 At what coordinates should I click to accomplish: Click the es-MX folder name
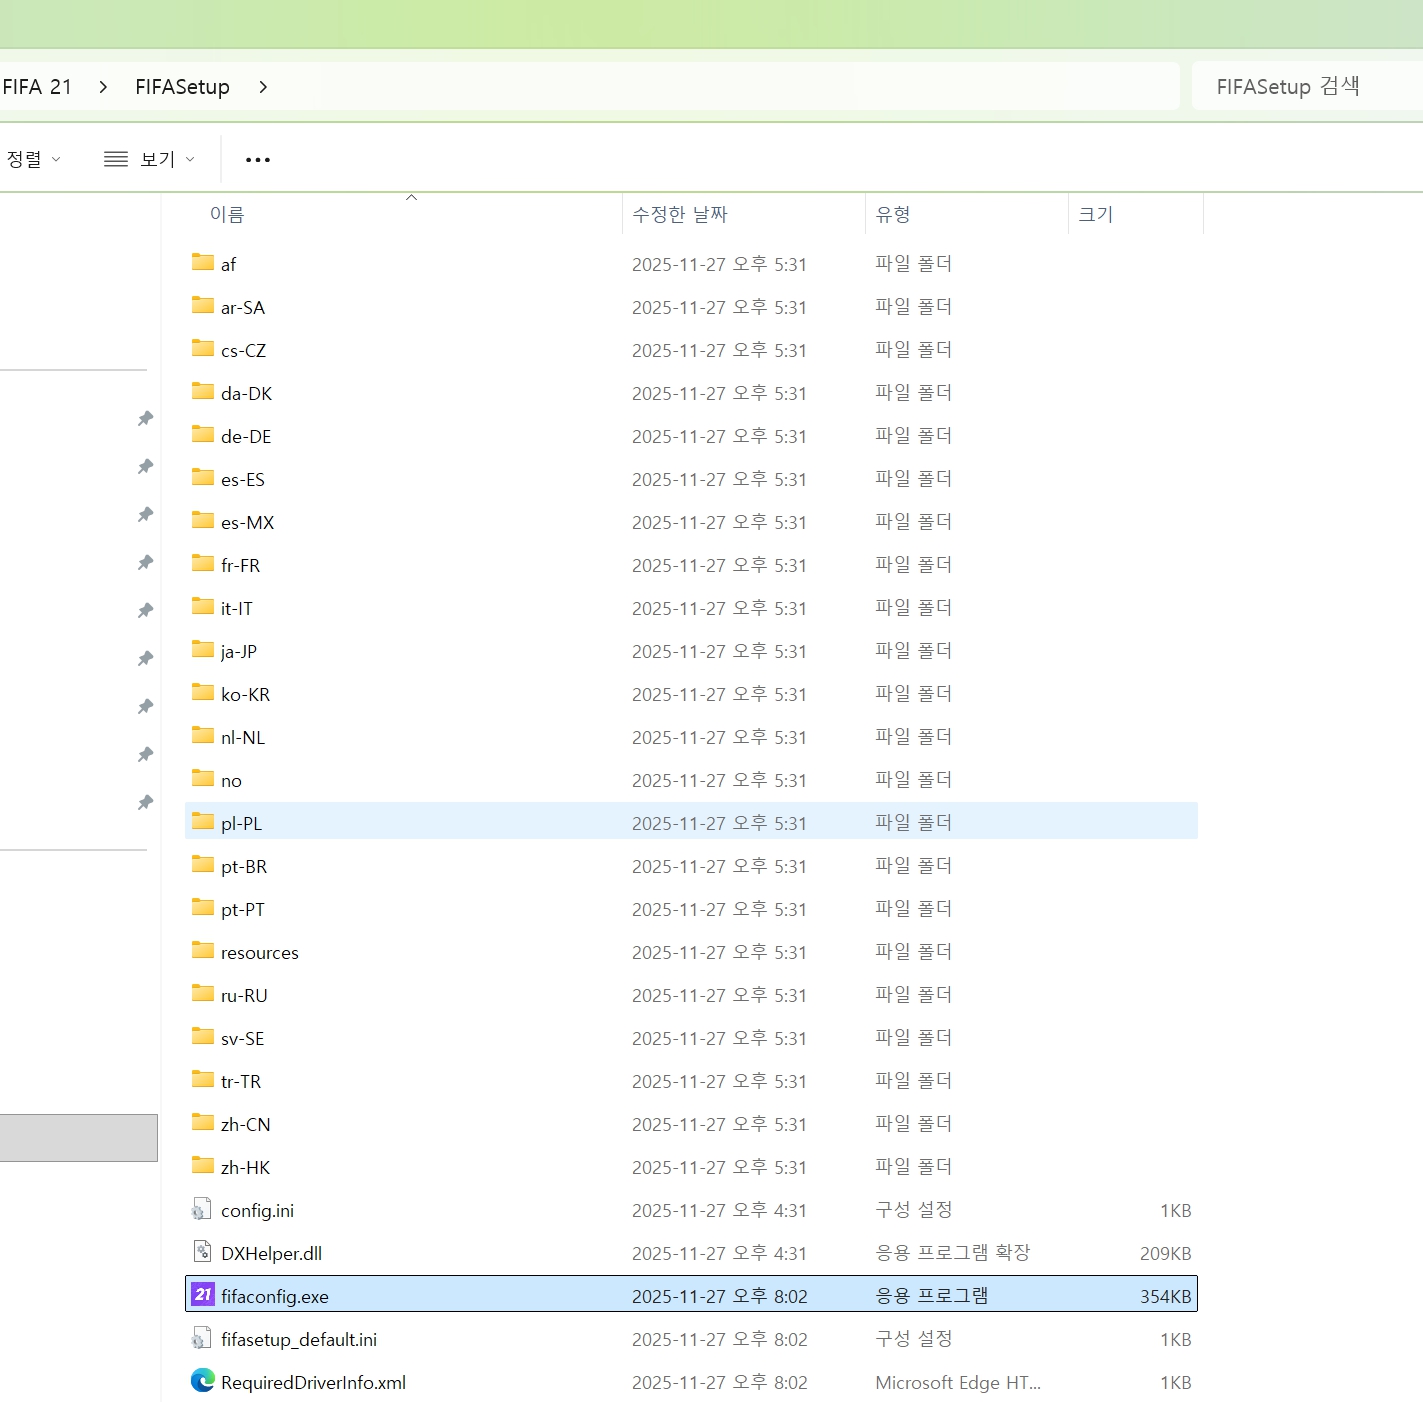247,522
